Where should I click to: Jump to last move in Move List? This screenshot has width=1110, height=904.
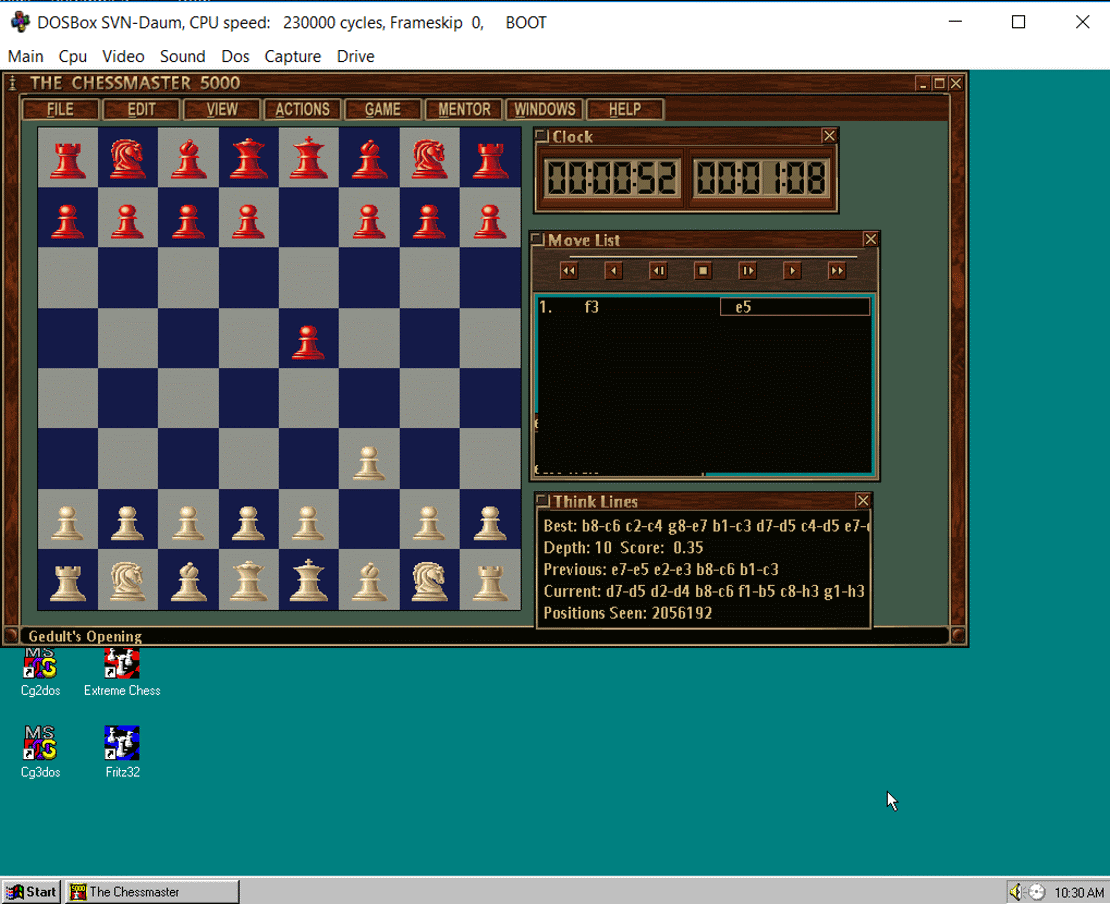click(x=837, y=270)
